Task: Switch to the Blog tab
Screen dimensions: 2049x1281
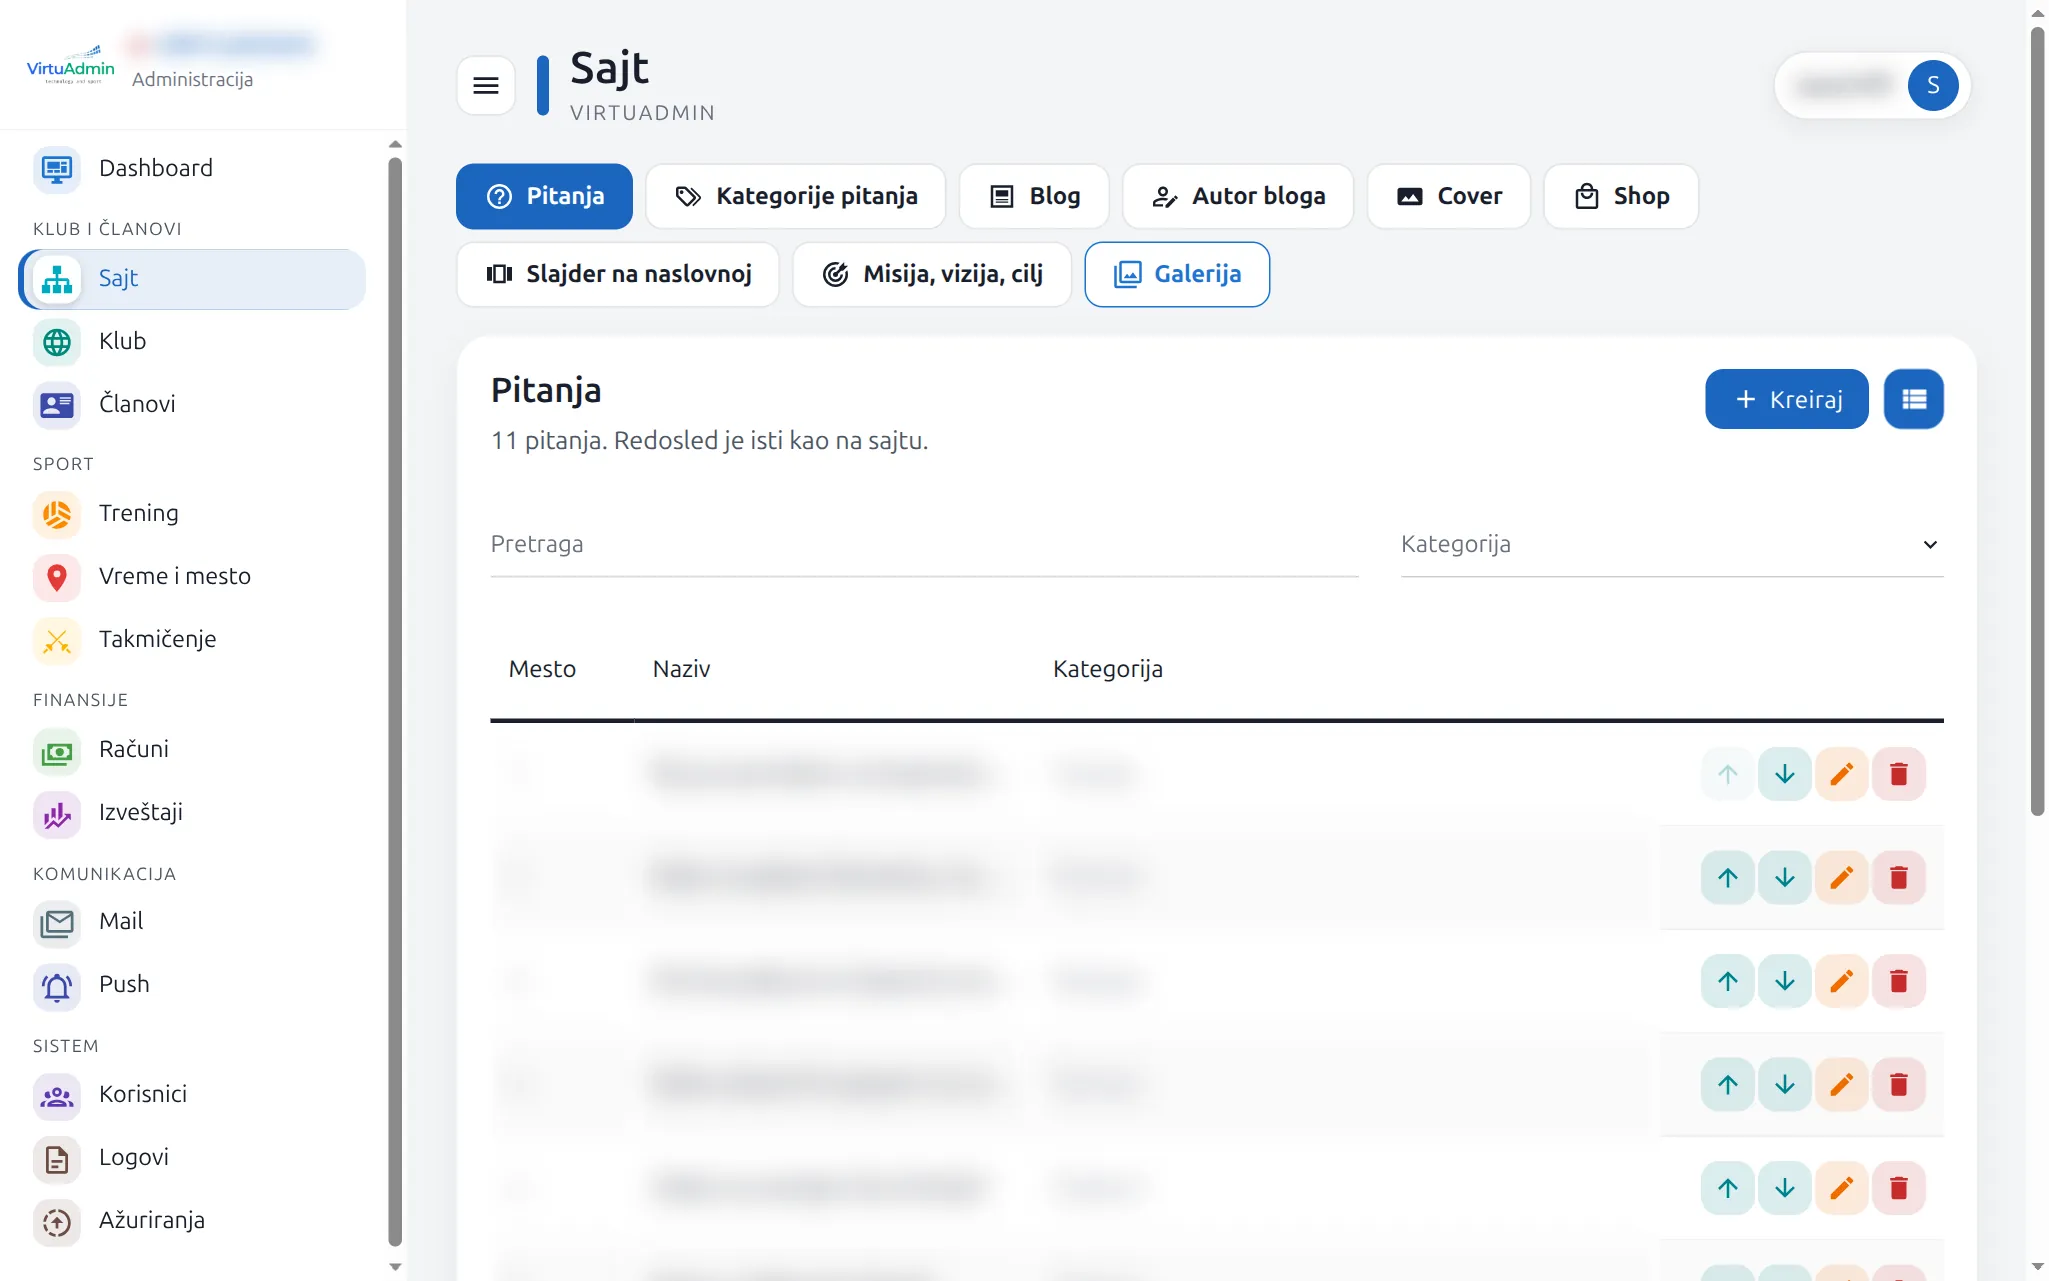Action: click(1034, 196)
